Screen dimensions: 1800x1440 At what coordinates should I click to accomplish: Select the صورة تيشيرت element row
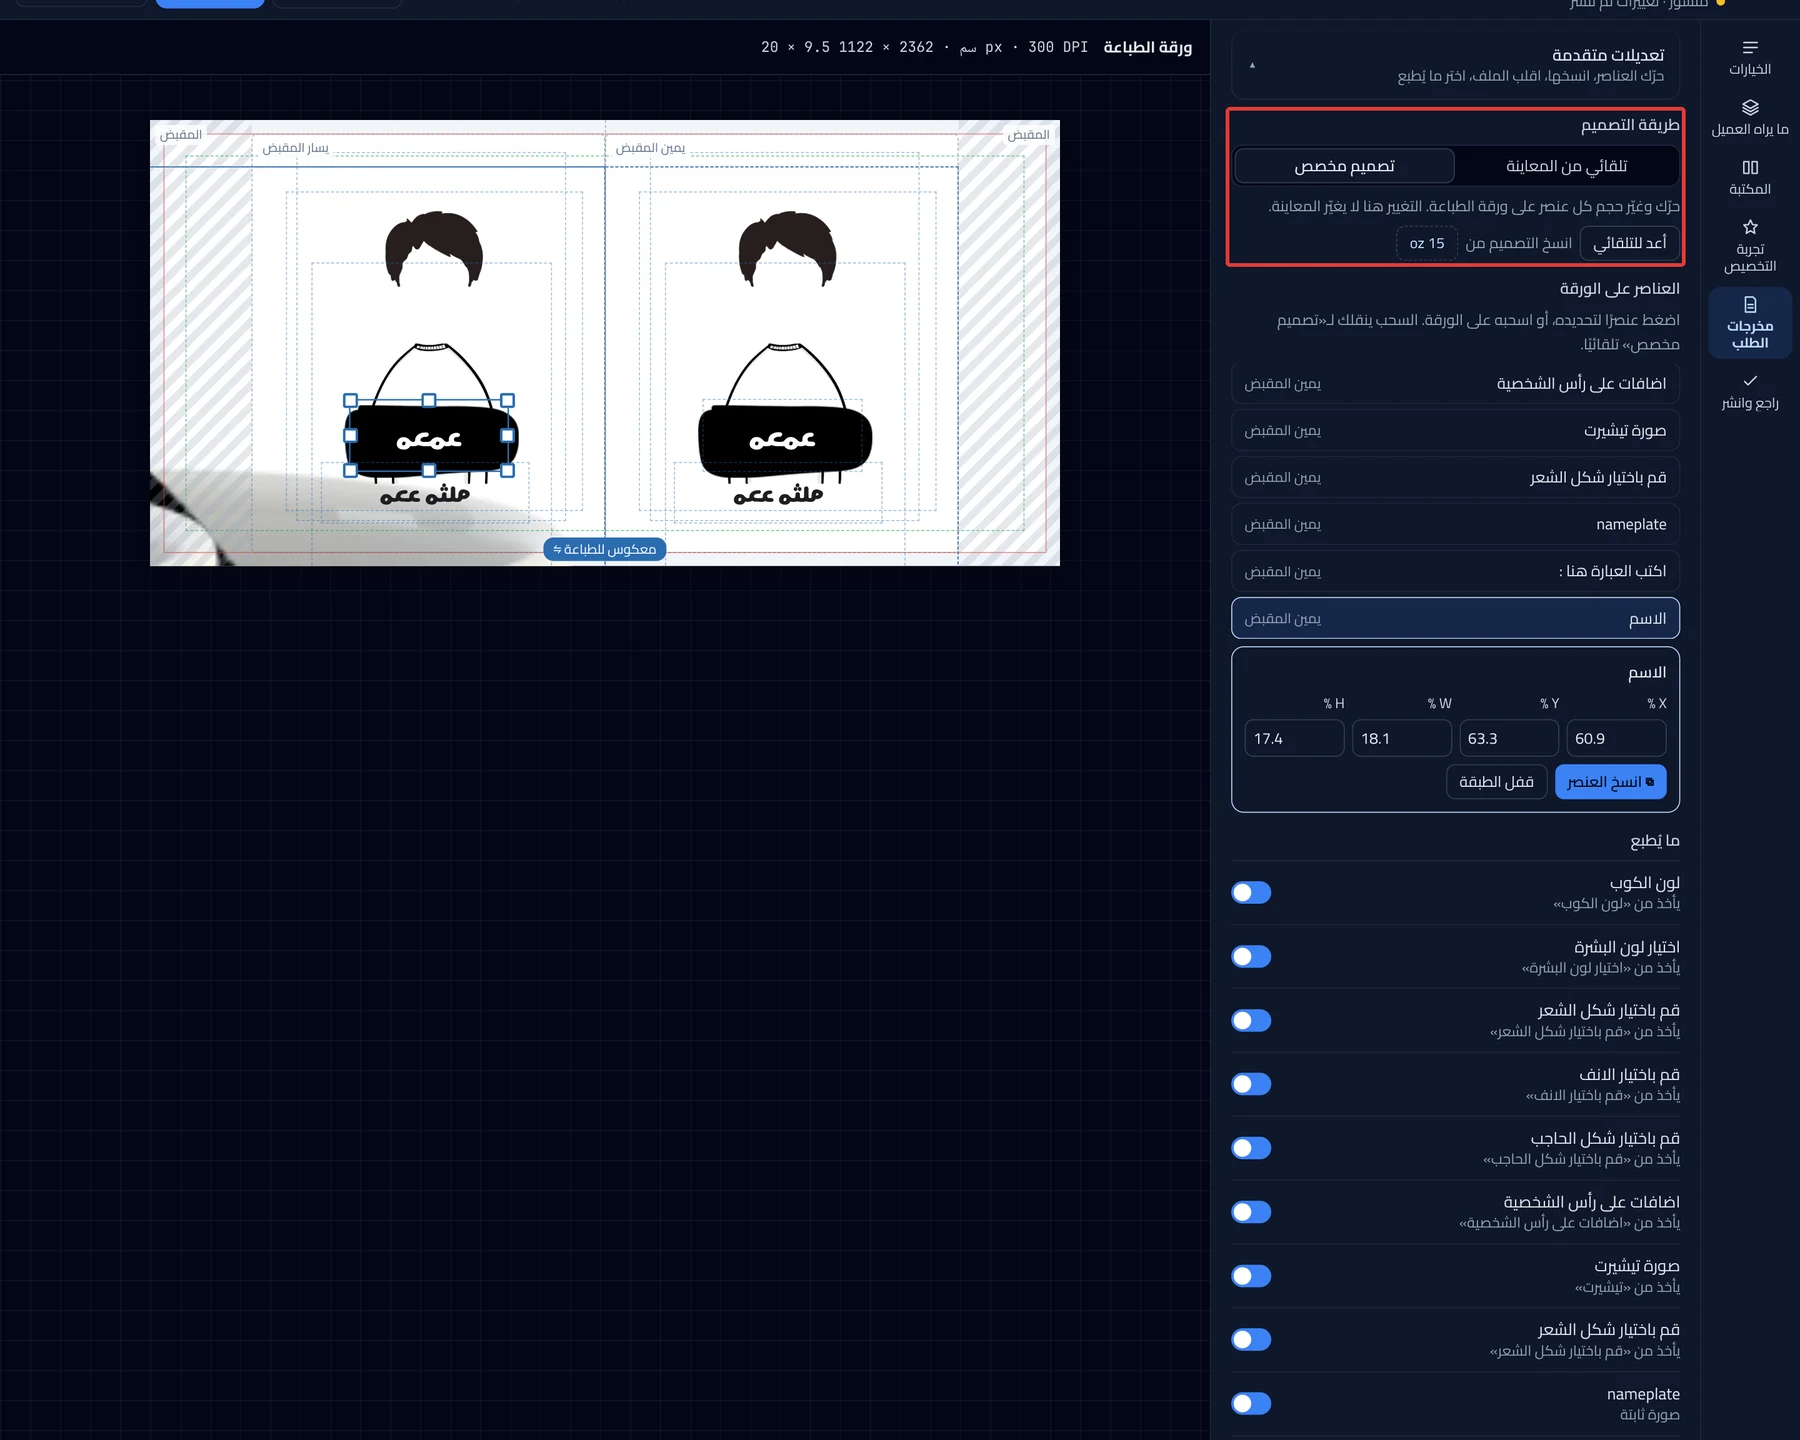pyautogui.click(x=1455, y=431)
